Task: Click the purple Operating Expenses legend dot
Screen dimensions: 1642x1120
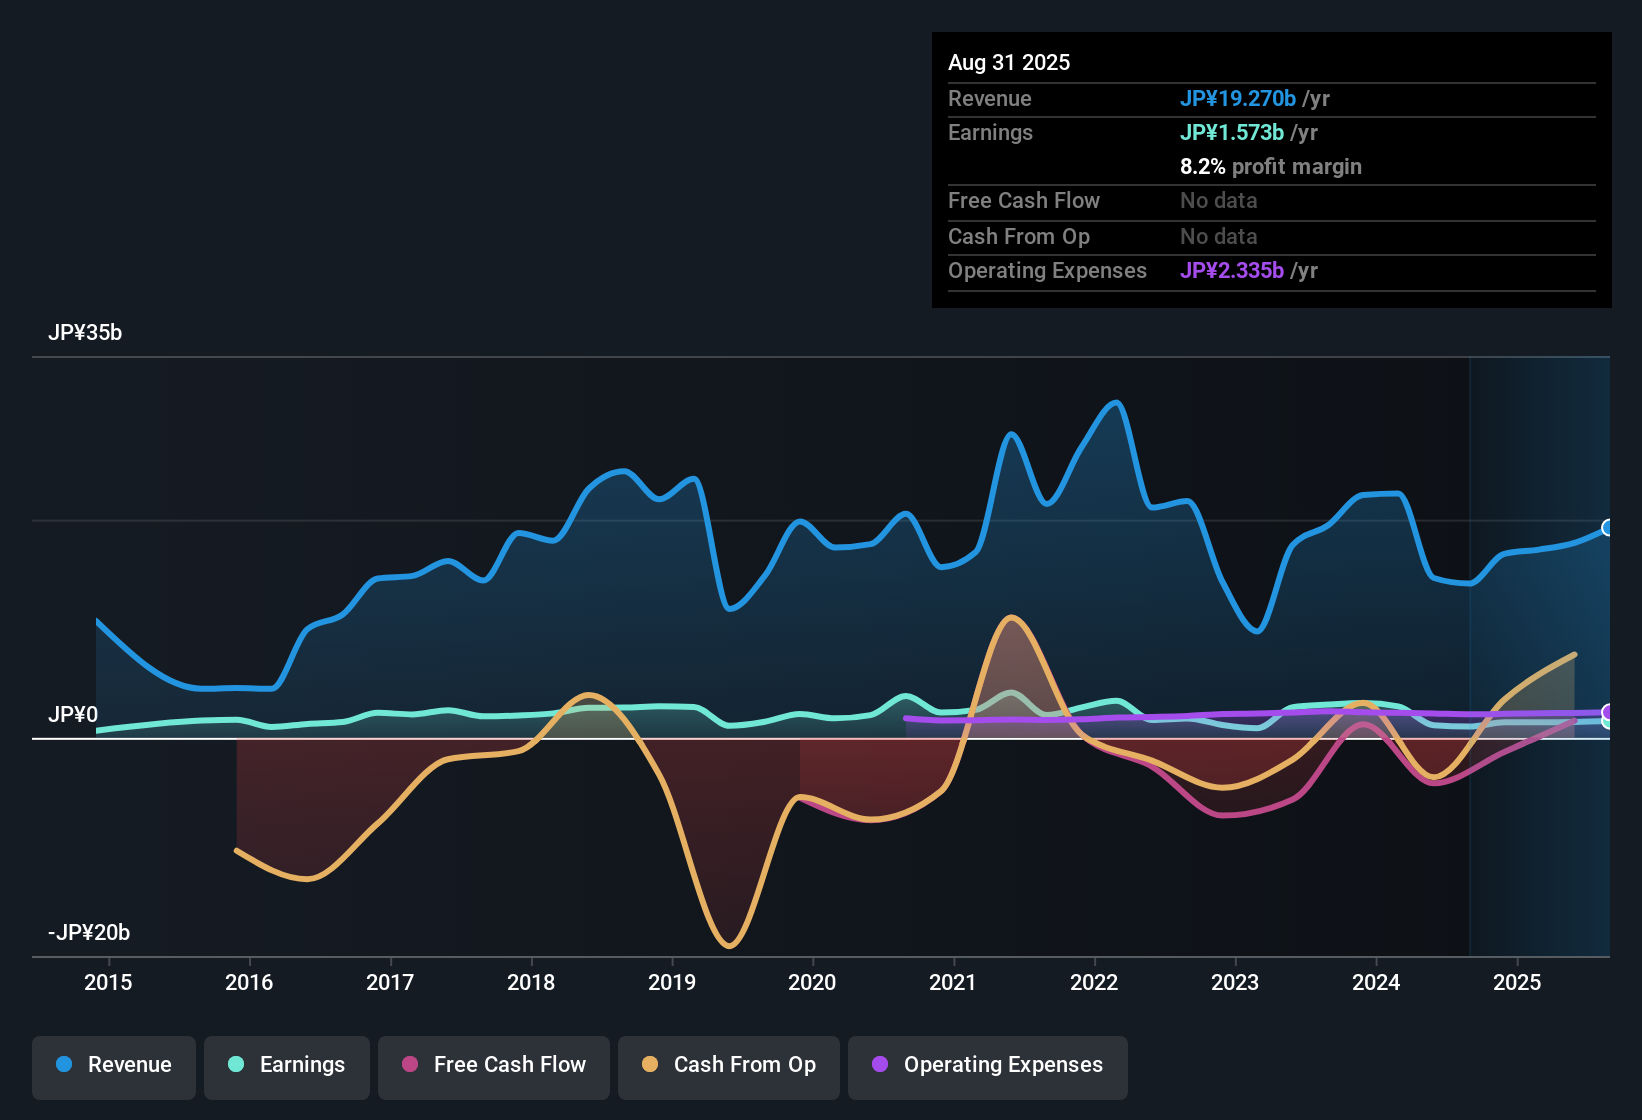Action: click(880, 1065)
